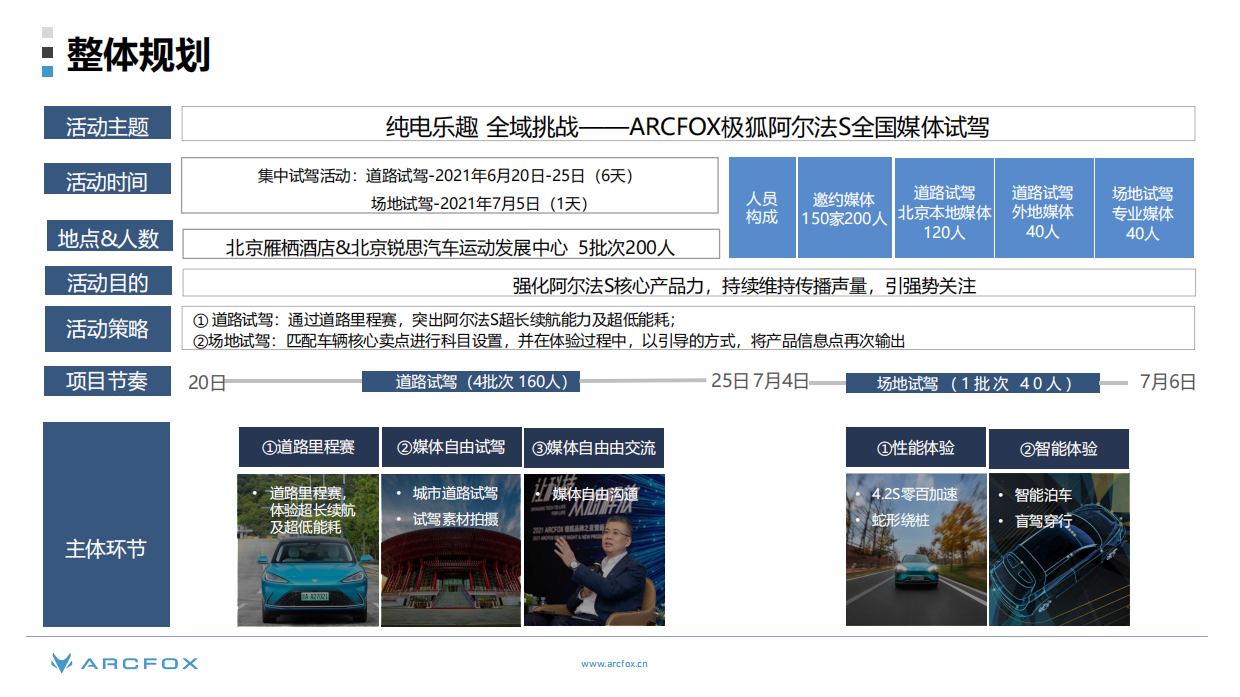Click the 道路试驾 外地媒体 40人 box
This screenshot has width=1240, height=697.
(x=1043, y=208)
